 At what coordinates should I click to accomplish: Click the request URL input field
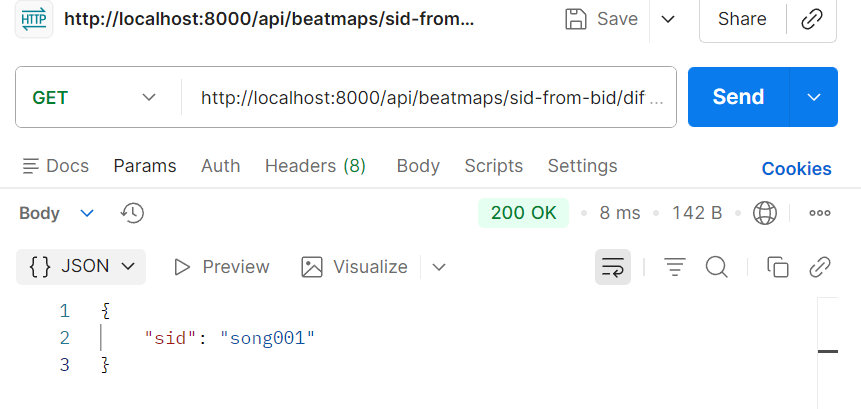tap(429, 98)
